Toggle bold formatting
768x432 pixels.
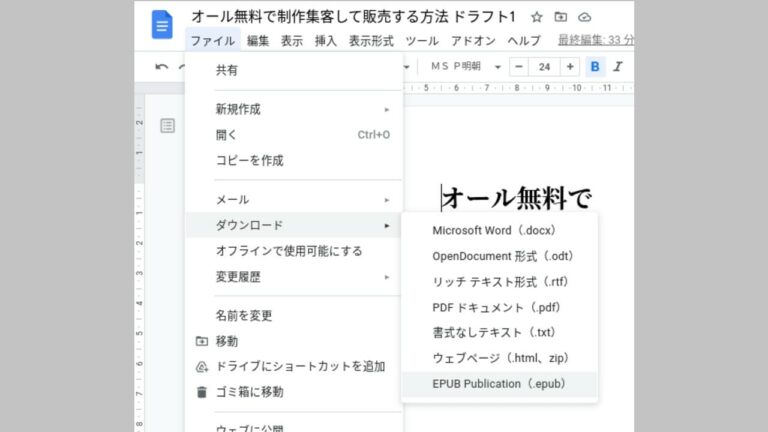(595, 67)
